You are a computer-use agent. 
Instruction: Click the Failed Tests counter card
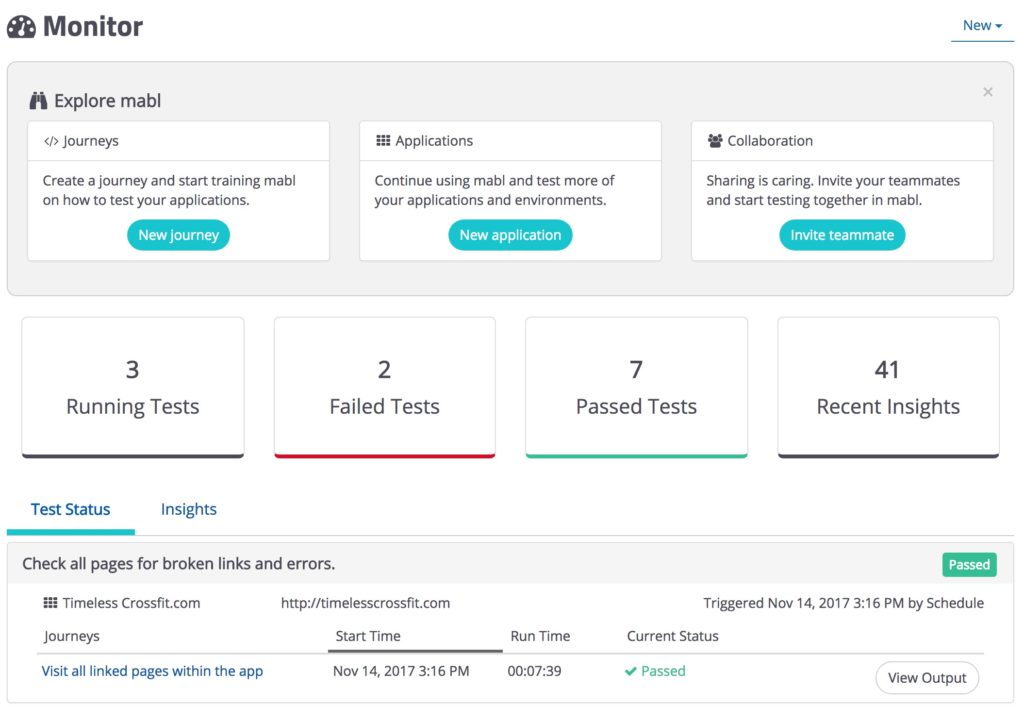coord(384,387)
